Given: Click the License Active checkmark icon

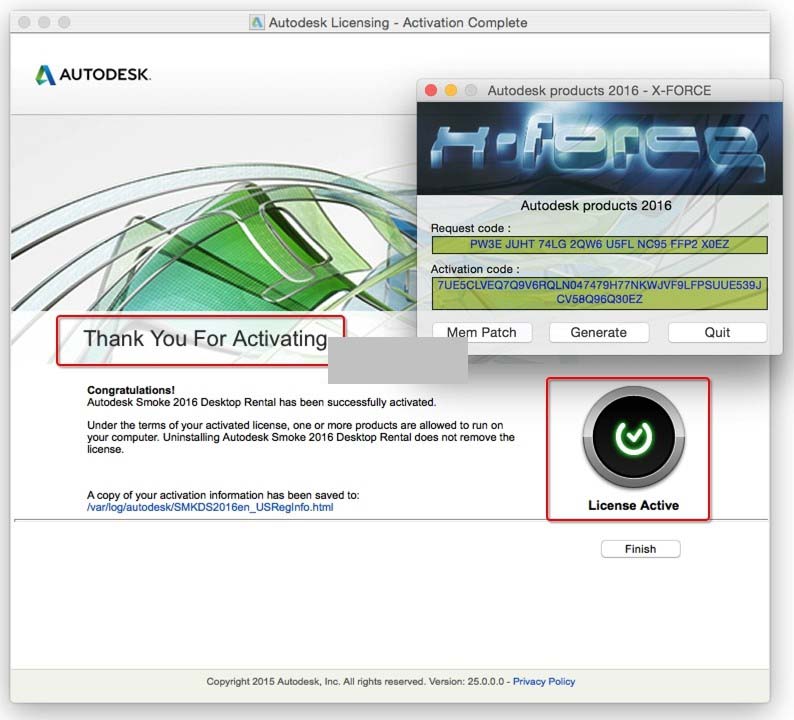Looking at the screenshot, I should pos(633,437).
